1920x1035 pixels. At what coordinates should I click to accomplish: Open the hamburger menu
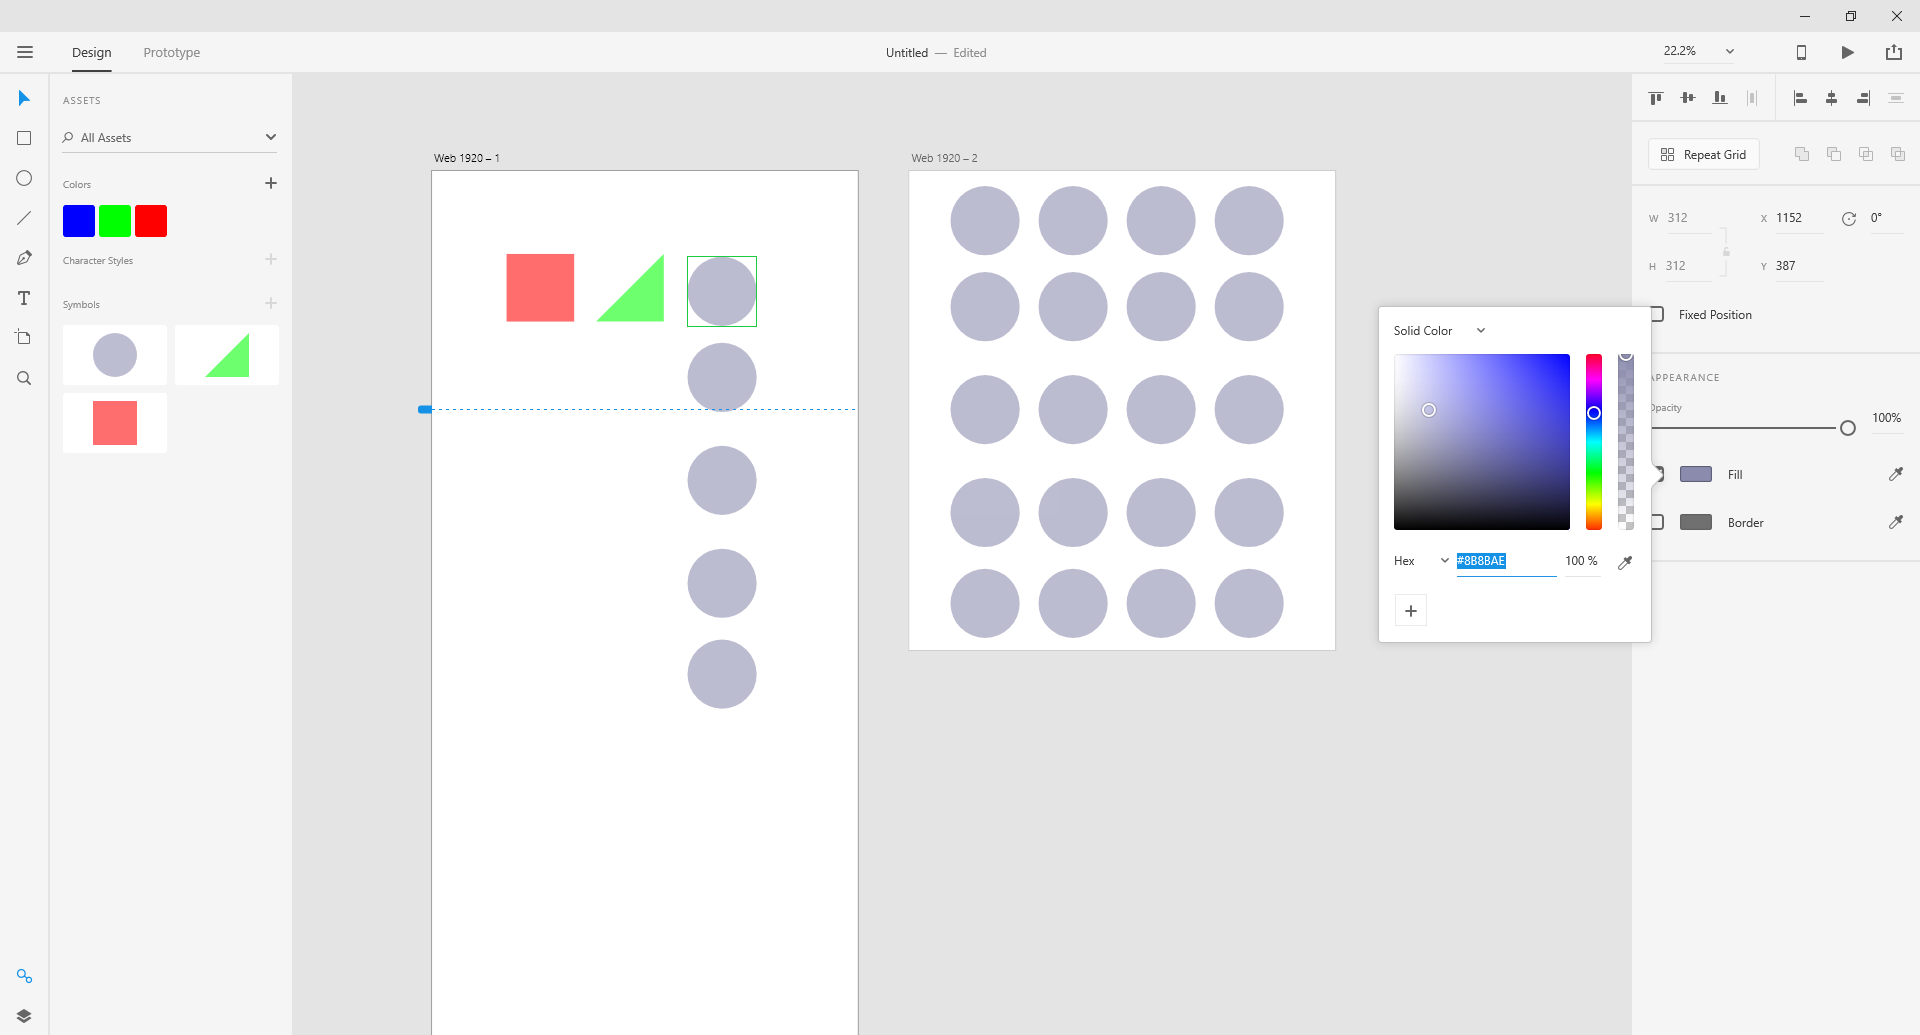coord(24,51)
